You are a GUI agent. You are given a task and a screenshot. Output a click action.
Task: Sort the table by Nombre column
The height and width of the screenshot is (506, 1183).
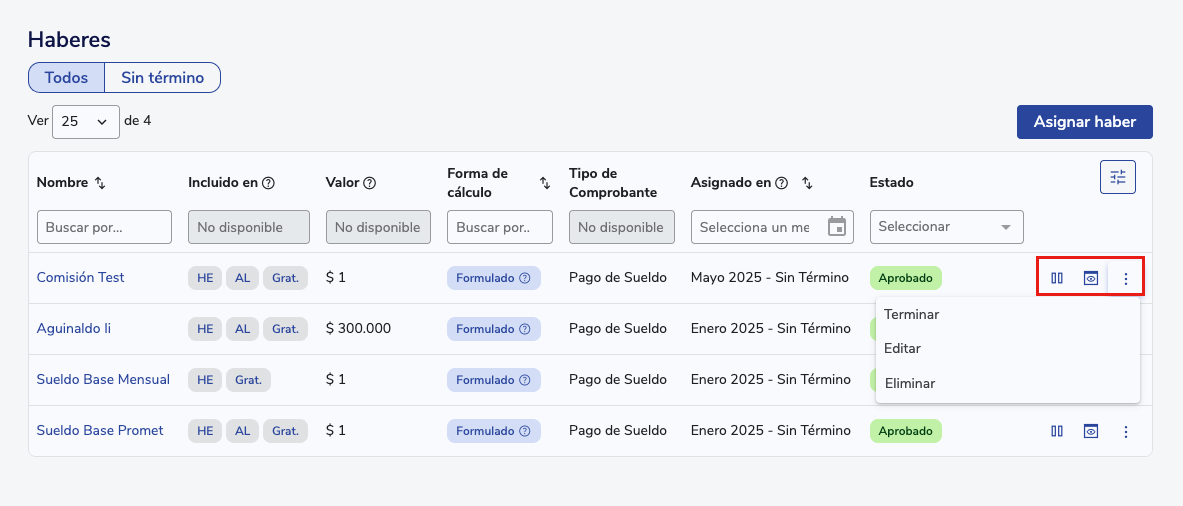click(x=100, y=183)
